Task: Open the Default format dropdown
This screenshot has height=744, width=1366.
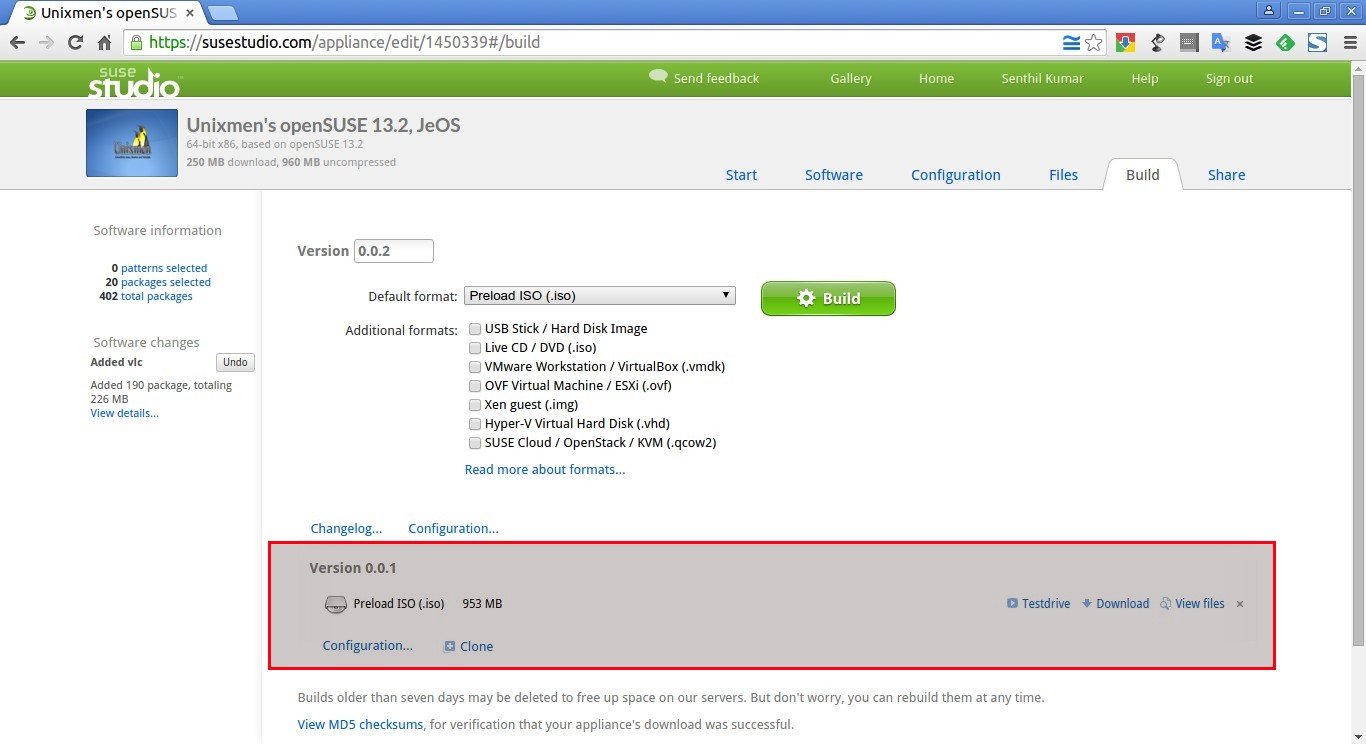Action: (599, 296)
